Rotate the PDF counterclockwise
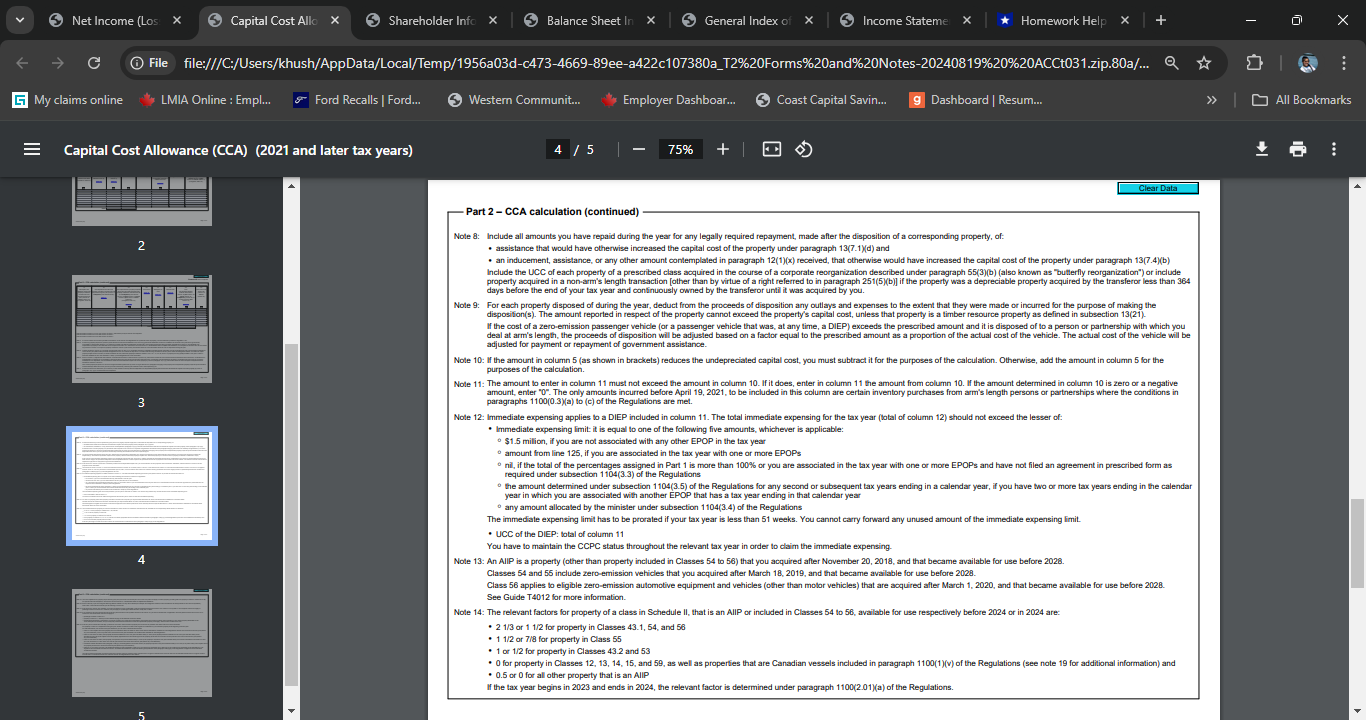 coord(803,149)
